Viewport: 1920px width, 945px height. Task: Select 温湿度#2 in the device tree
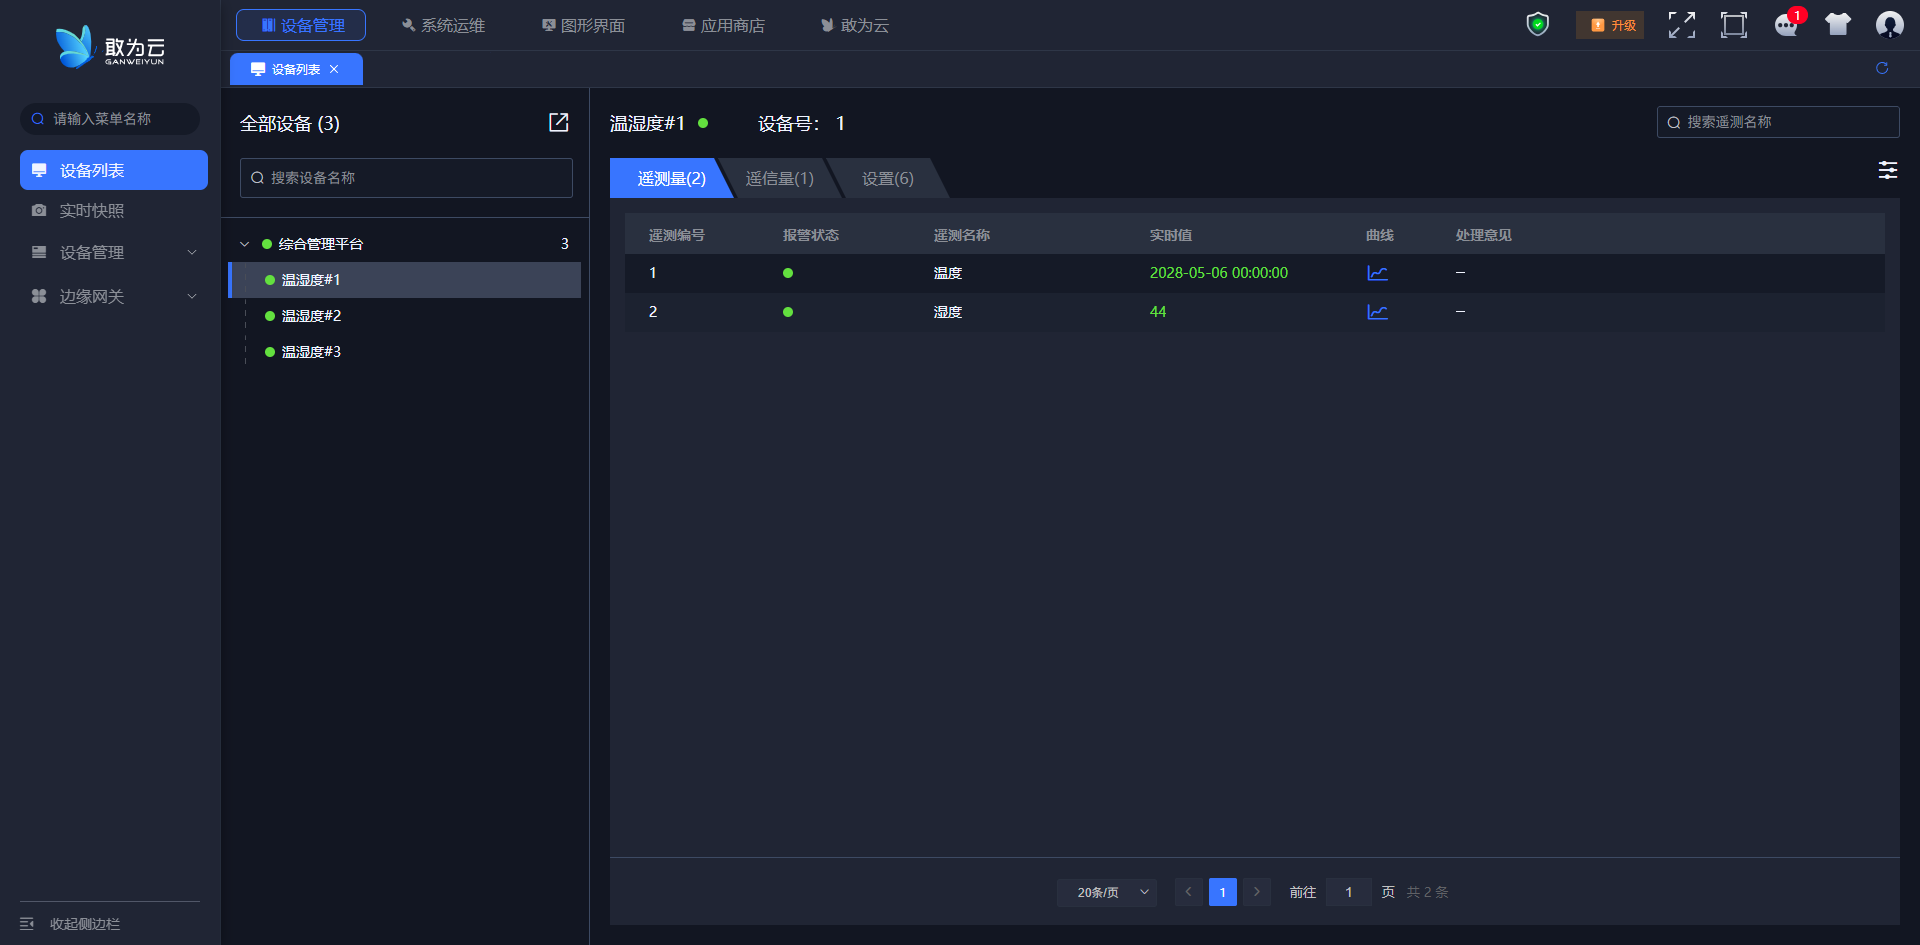[311, 316]
